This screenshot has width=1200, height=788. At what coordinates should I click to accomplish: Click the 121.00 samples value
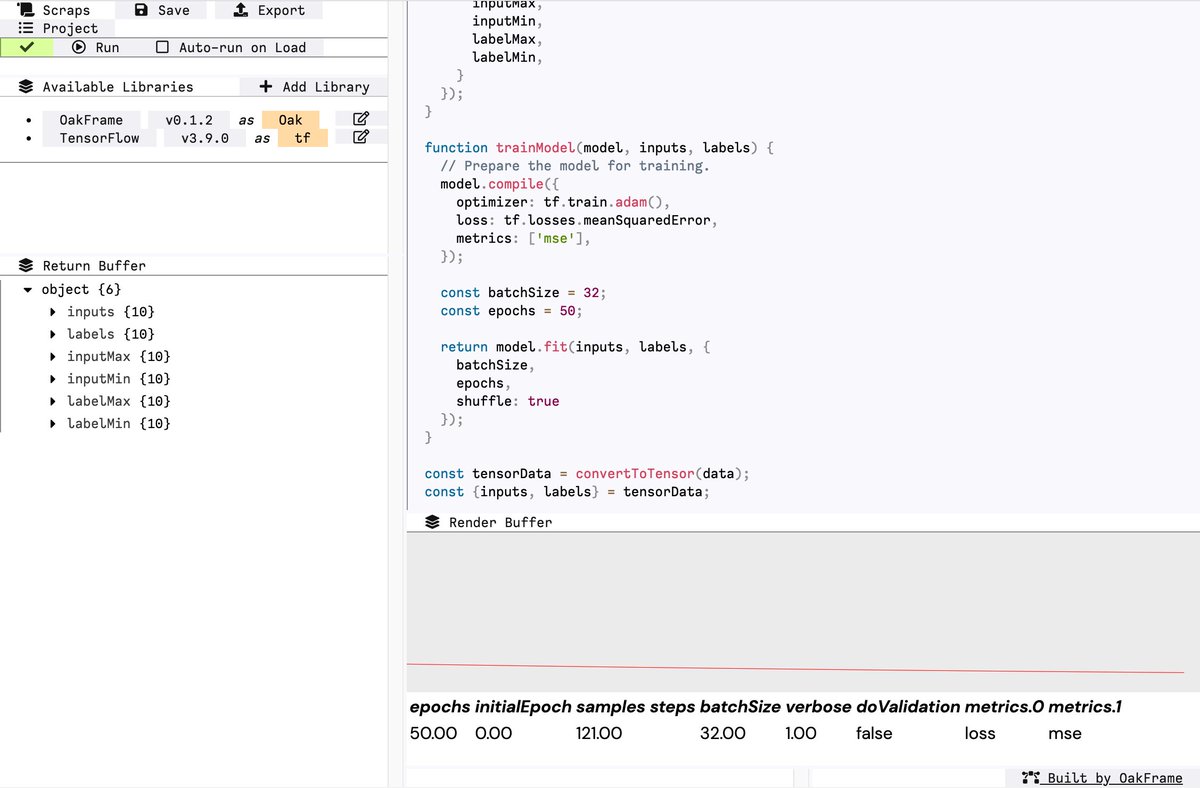(599, 733)
